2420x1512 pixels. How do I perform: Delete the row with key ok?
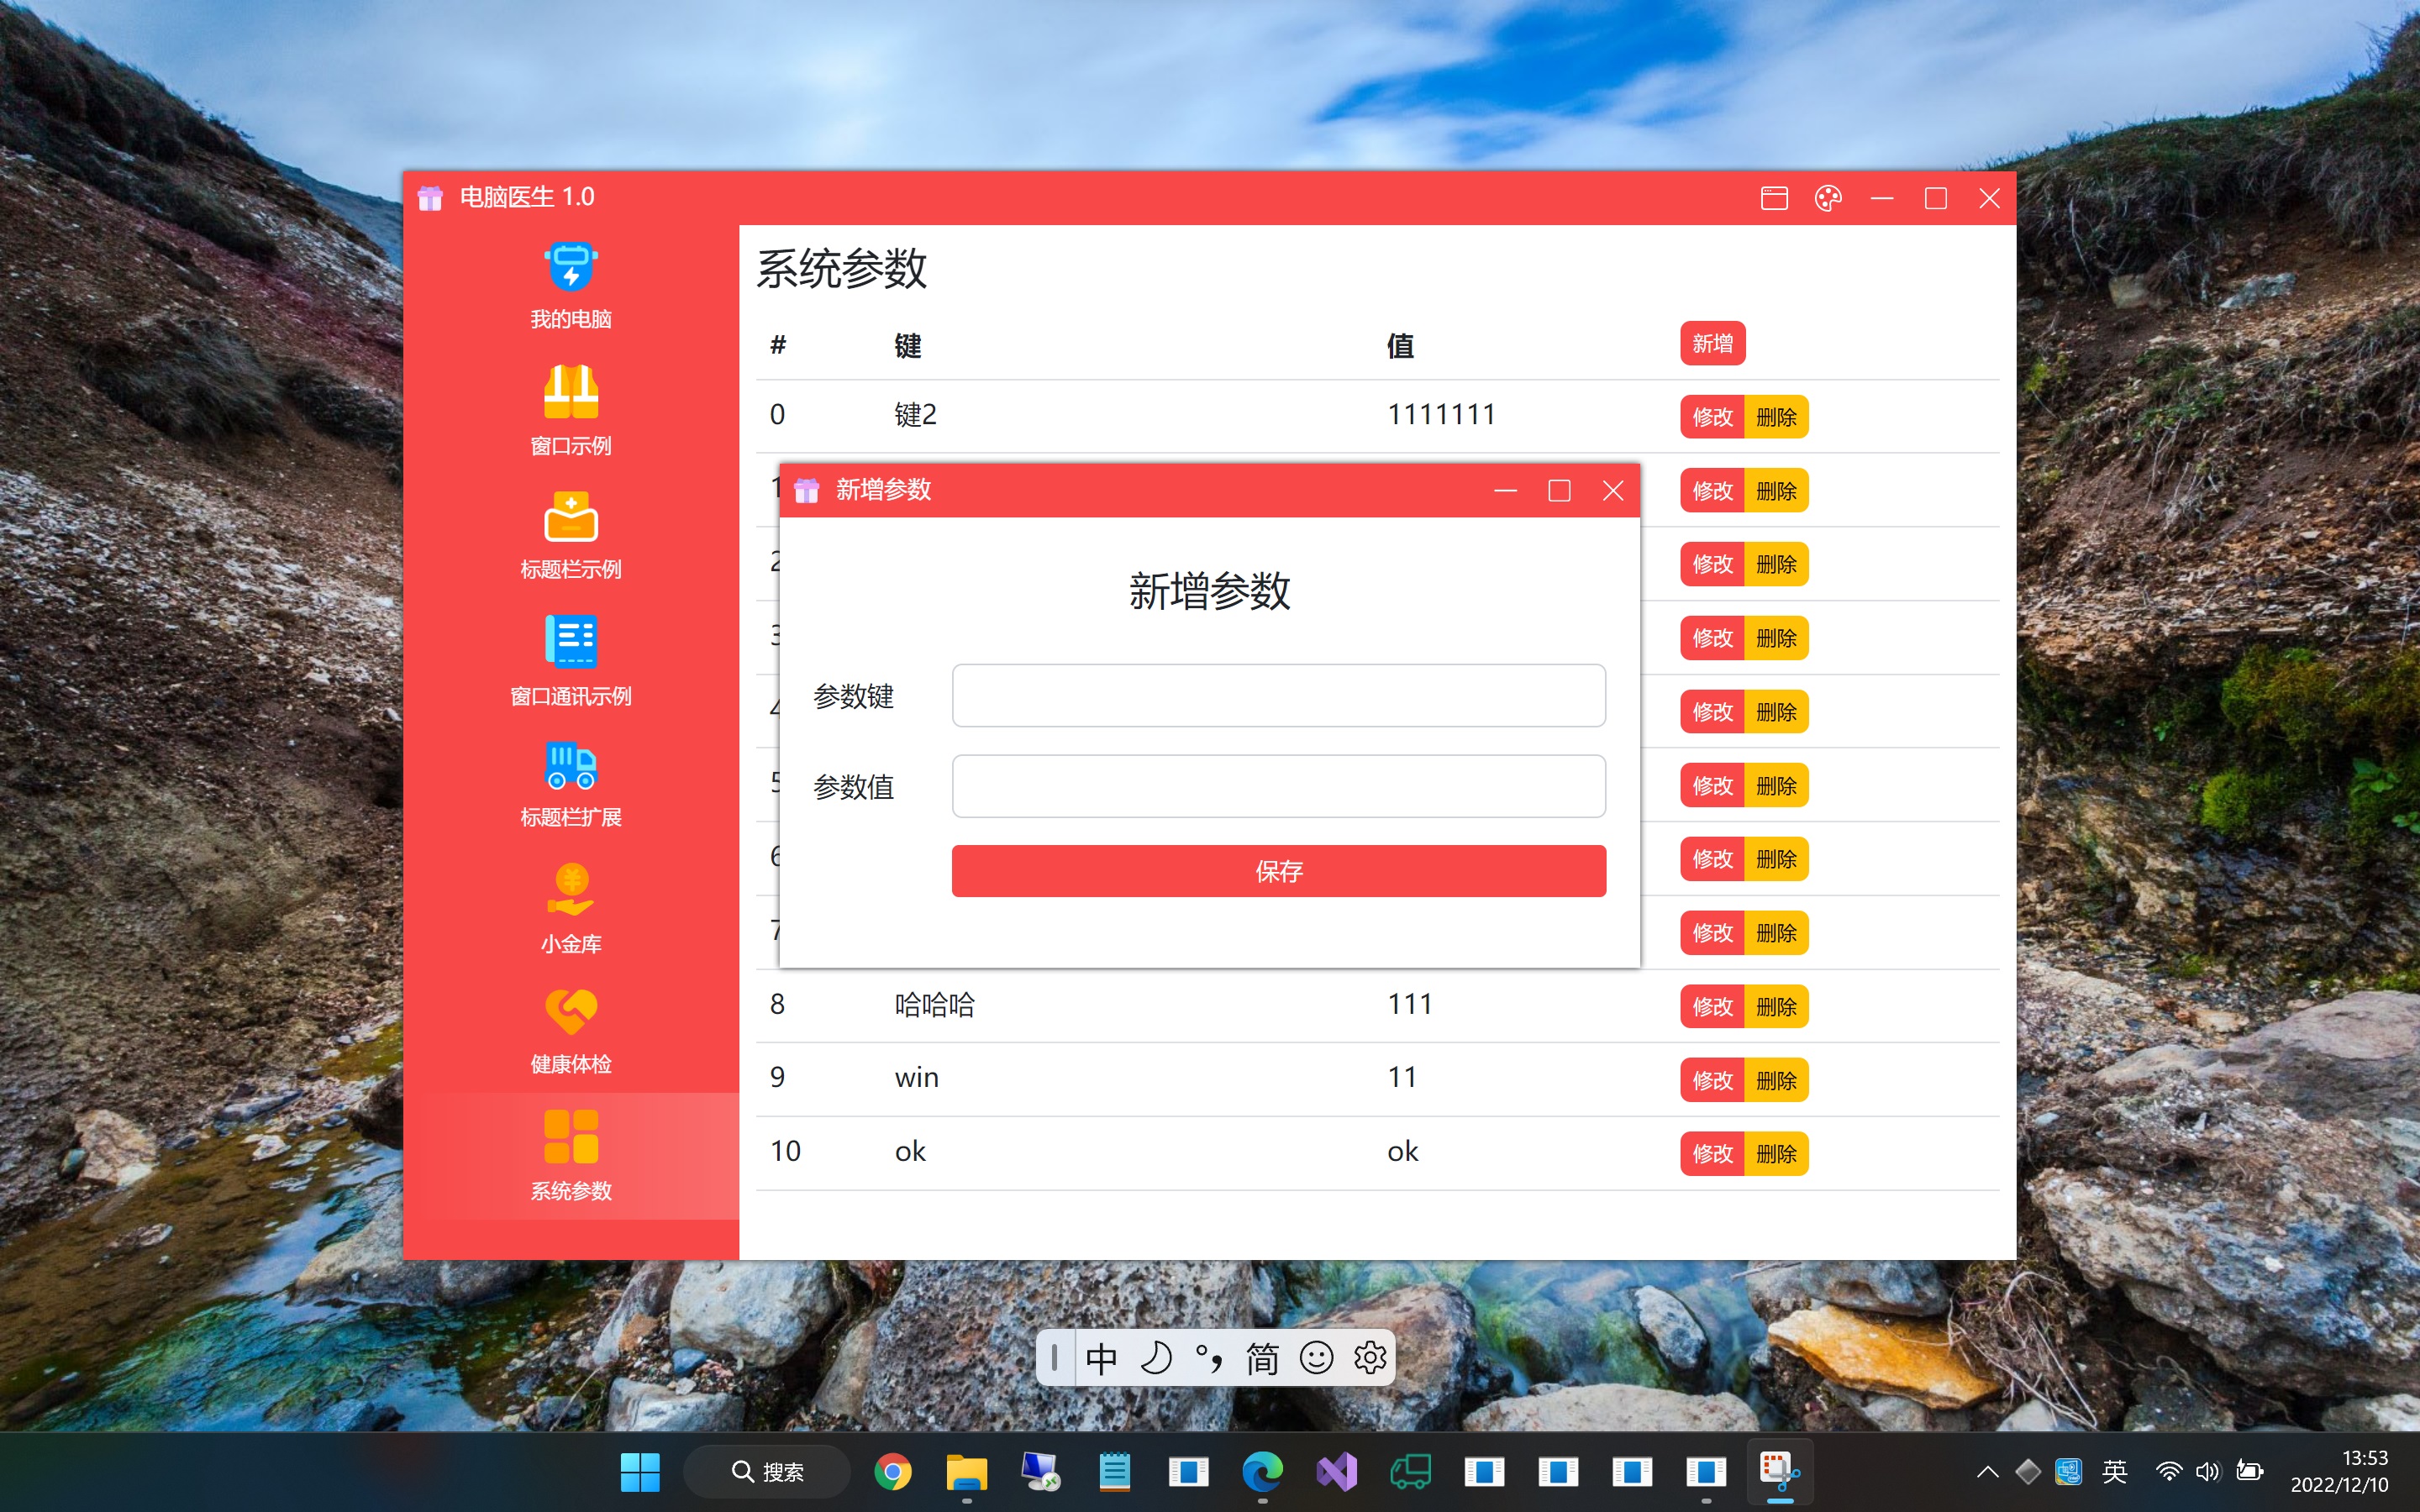[x=1776, y=1154]
